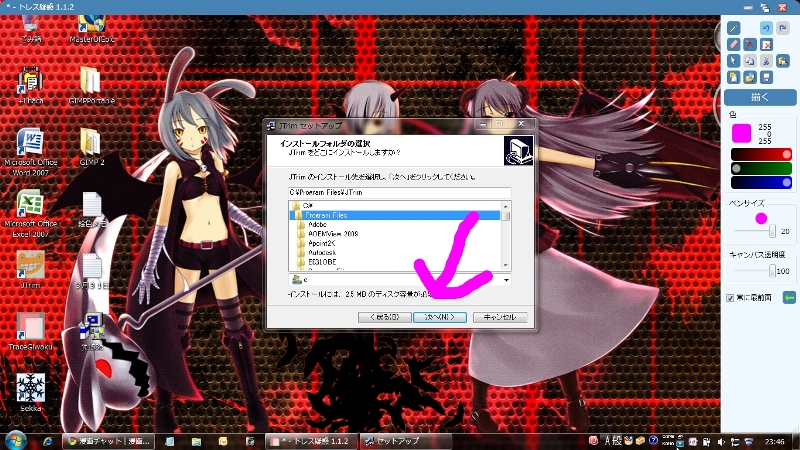Click the GIMPPortable folder icon

92,86
